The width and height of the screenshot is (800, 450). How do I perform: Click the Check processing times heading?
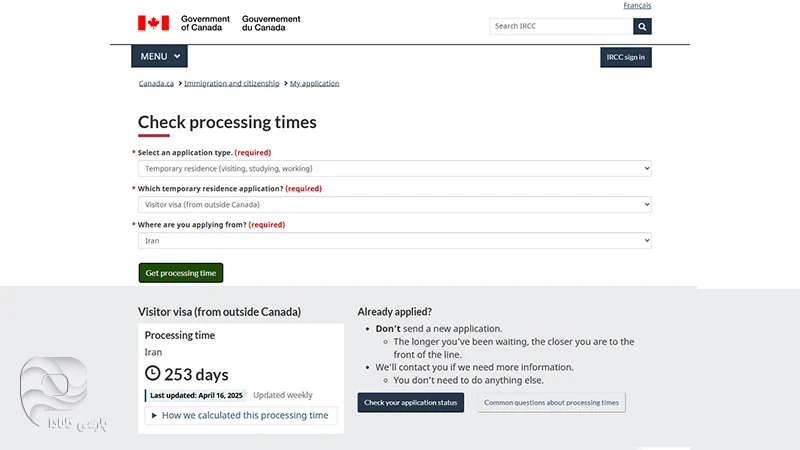click(x=227, y=123)
